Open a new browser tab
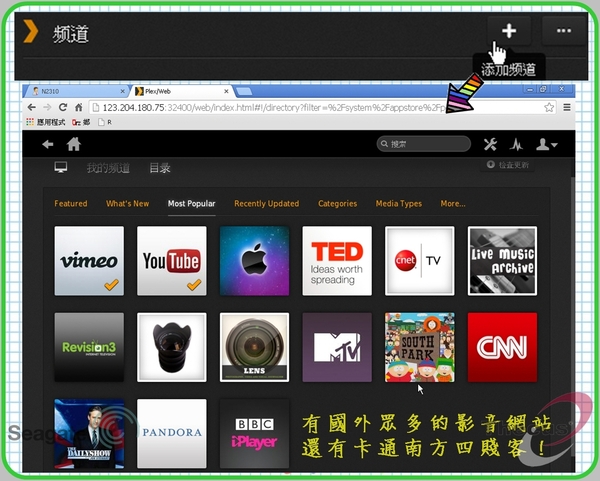The image size is (600, 481). (243, 91)
